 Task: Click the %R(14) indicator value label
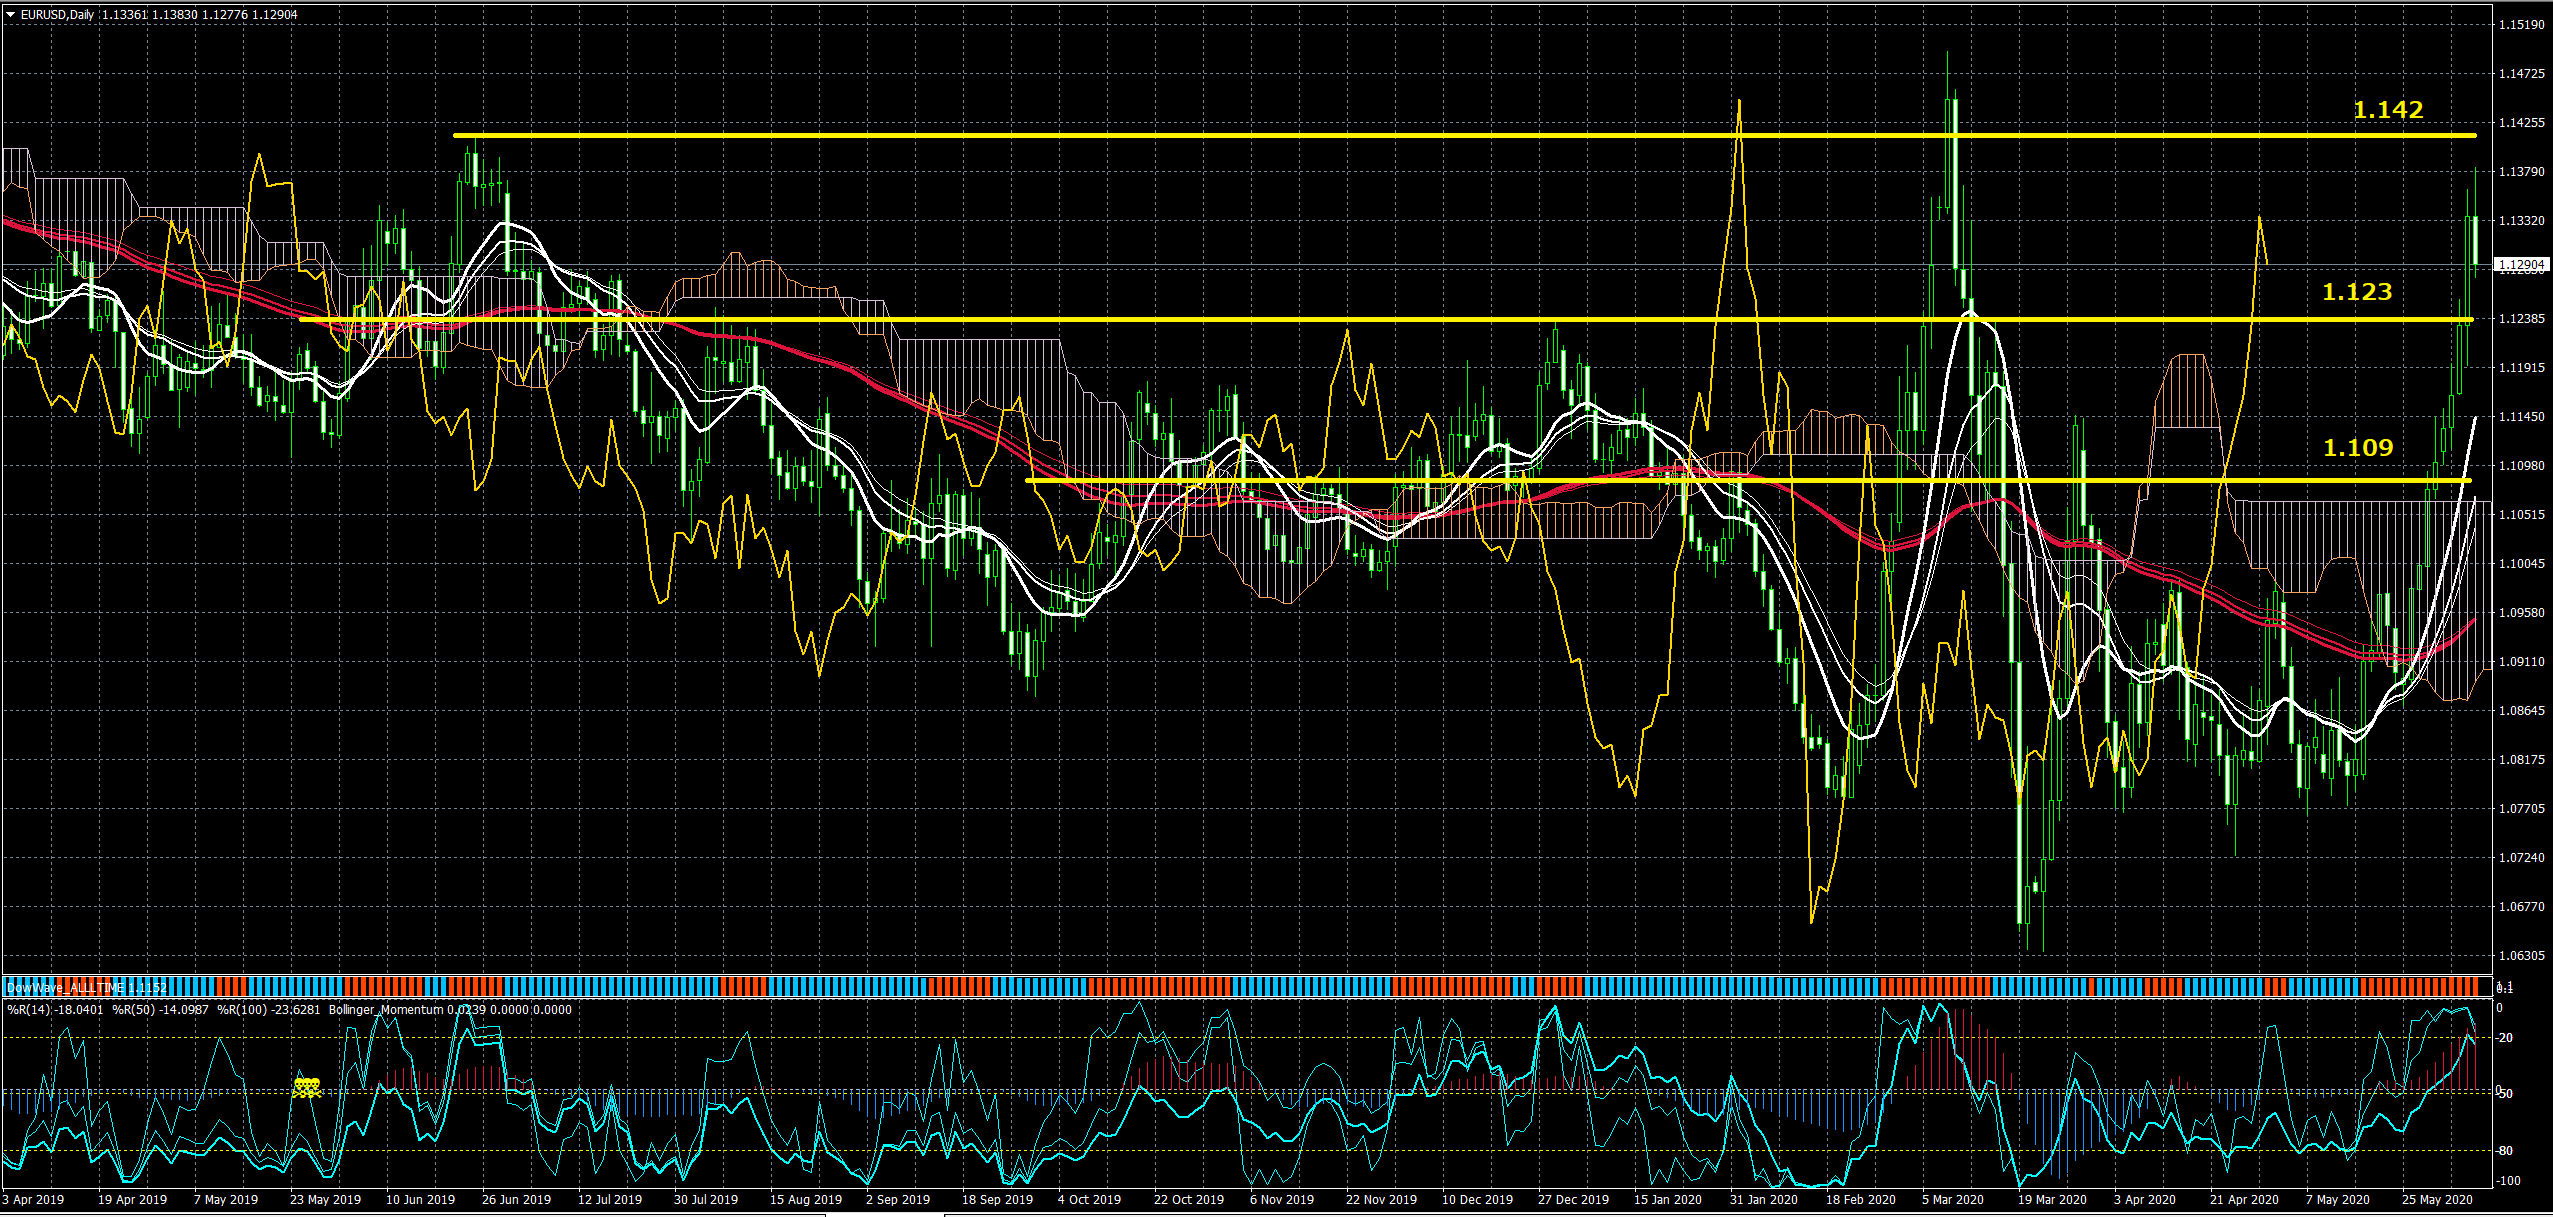[x=55, y=1010]
